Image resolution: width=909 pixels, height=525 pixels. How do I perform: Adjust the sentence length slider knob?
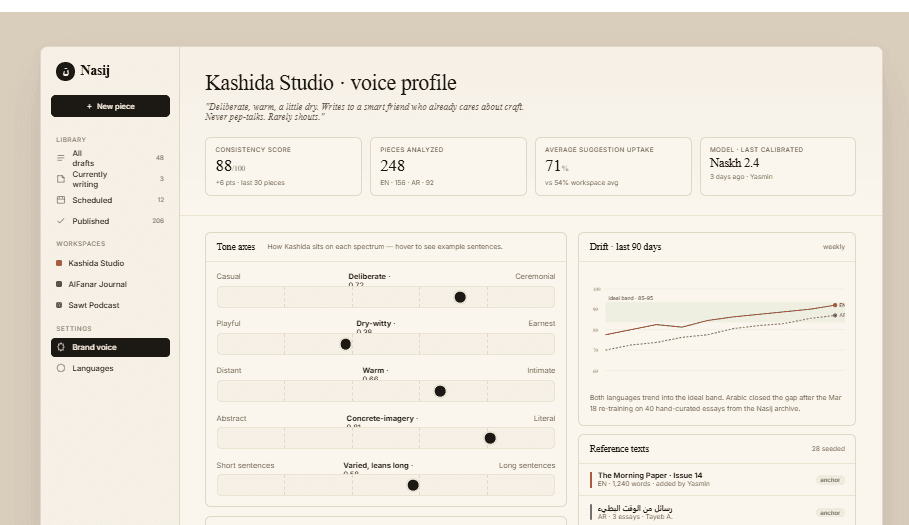click(413, 485)
